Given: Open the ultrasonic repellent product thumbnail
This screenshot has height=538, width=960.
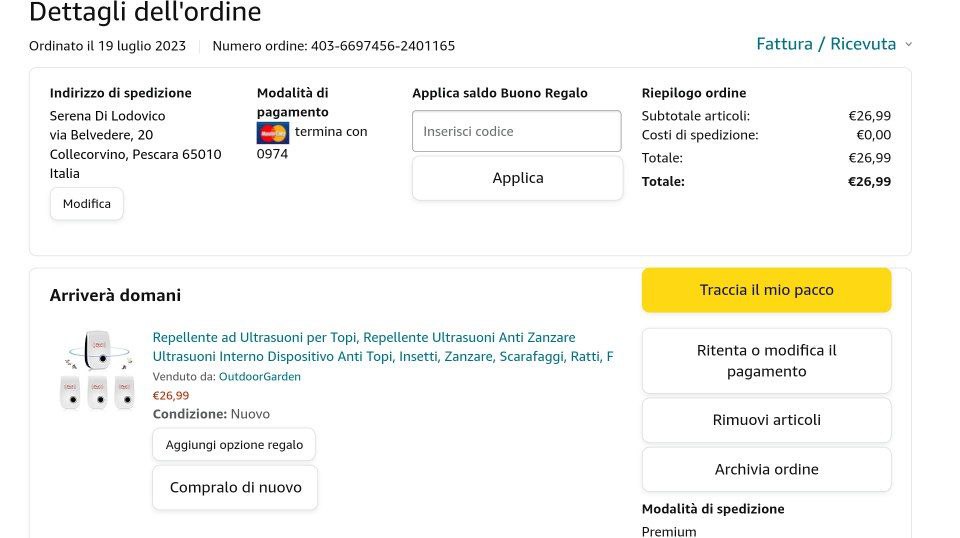Looking at the screenshot, I should pos(97,369).
